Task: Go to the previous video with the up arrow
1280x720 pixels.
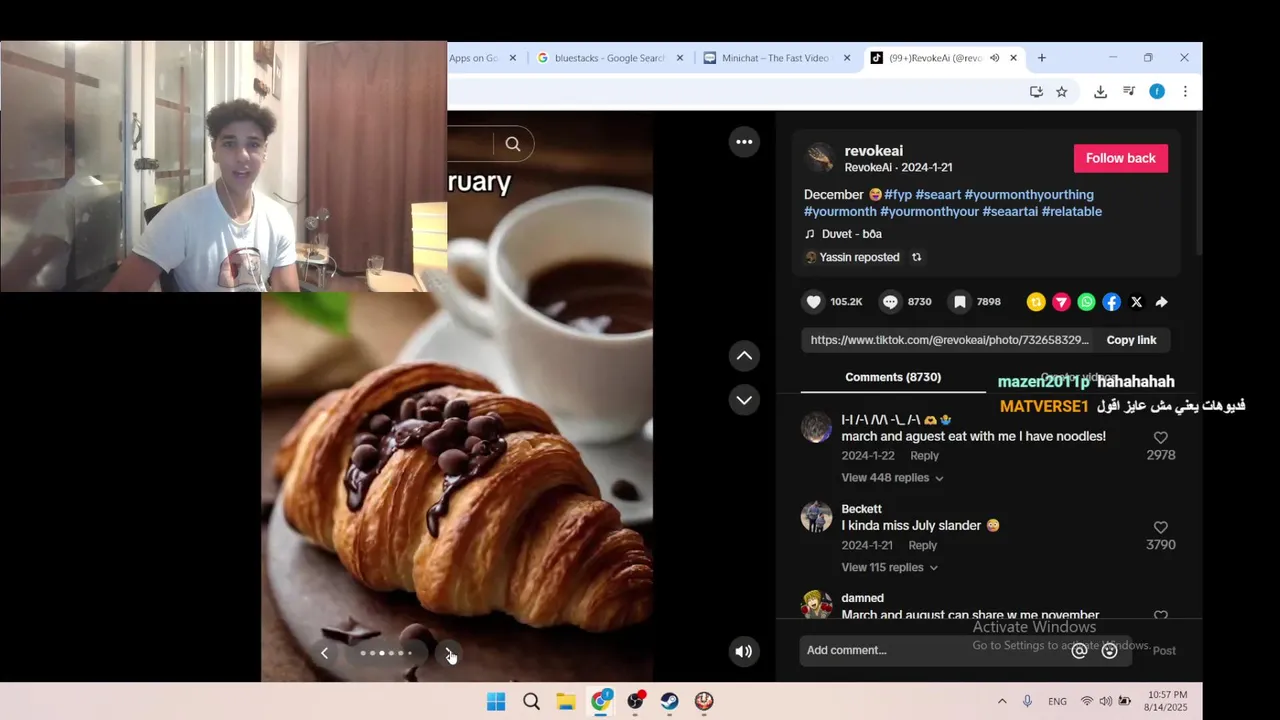Action: pos(744,356)
